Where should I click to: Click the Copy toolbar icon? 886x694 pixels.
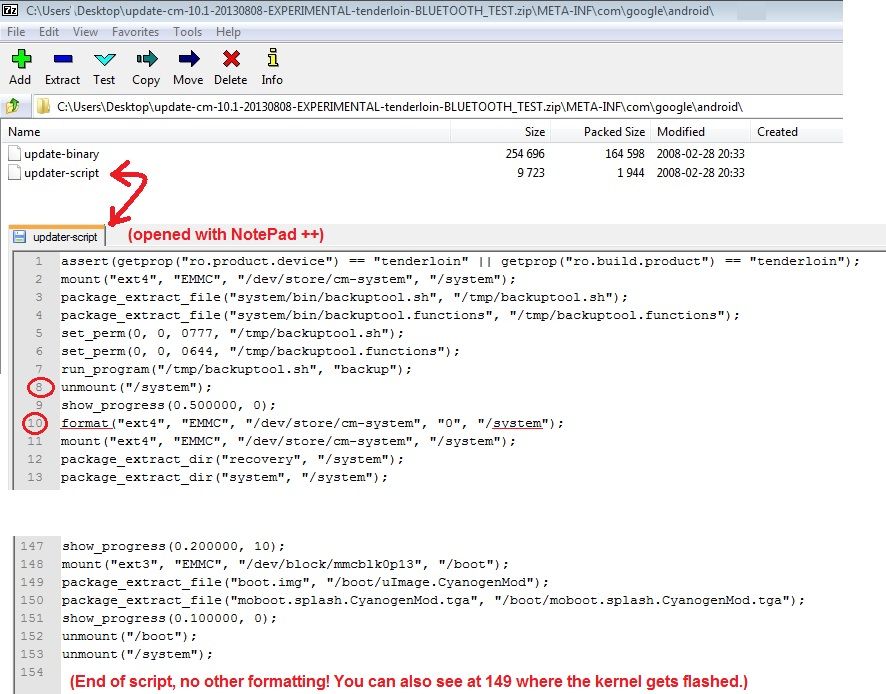(x=146, y=61)
